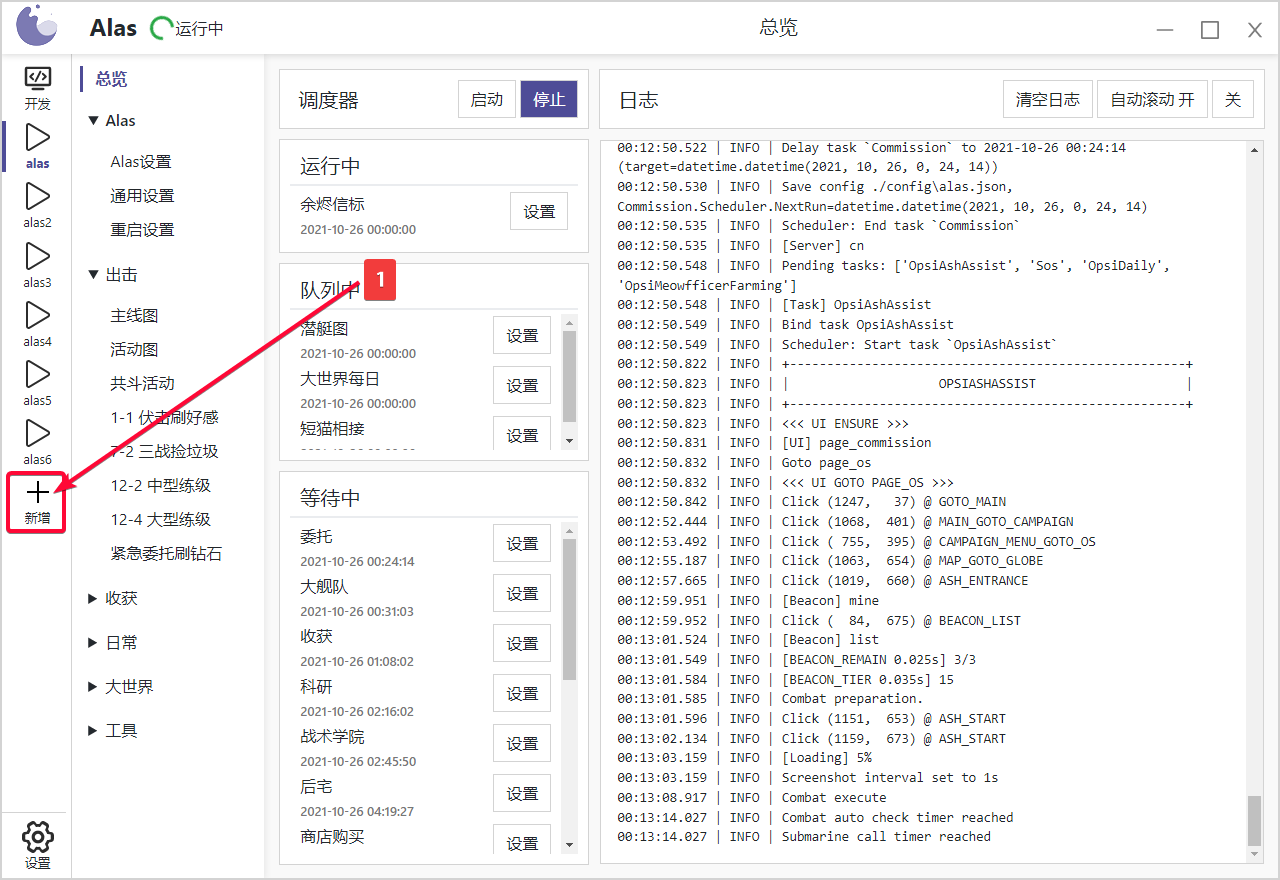
Task: Turn auto-scroll on with 自动滚动 开
Action: click(x=1152, y=100)
